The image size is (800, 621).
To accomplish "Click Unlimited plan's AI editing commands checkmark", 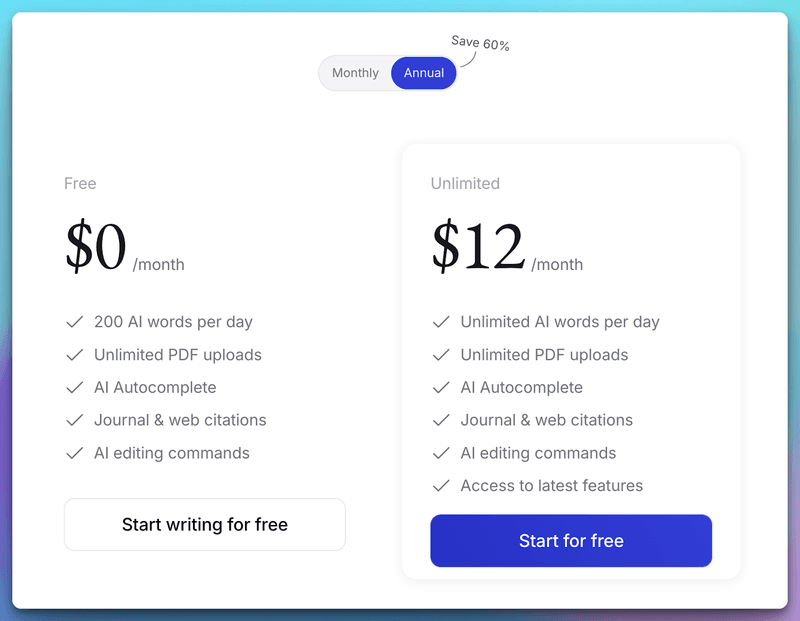I will click(441, 453).
